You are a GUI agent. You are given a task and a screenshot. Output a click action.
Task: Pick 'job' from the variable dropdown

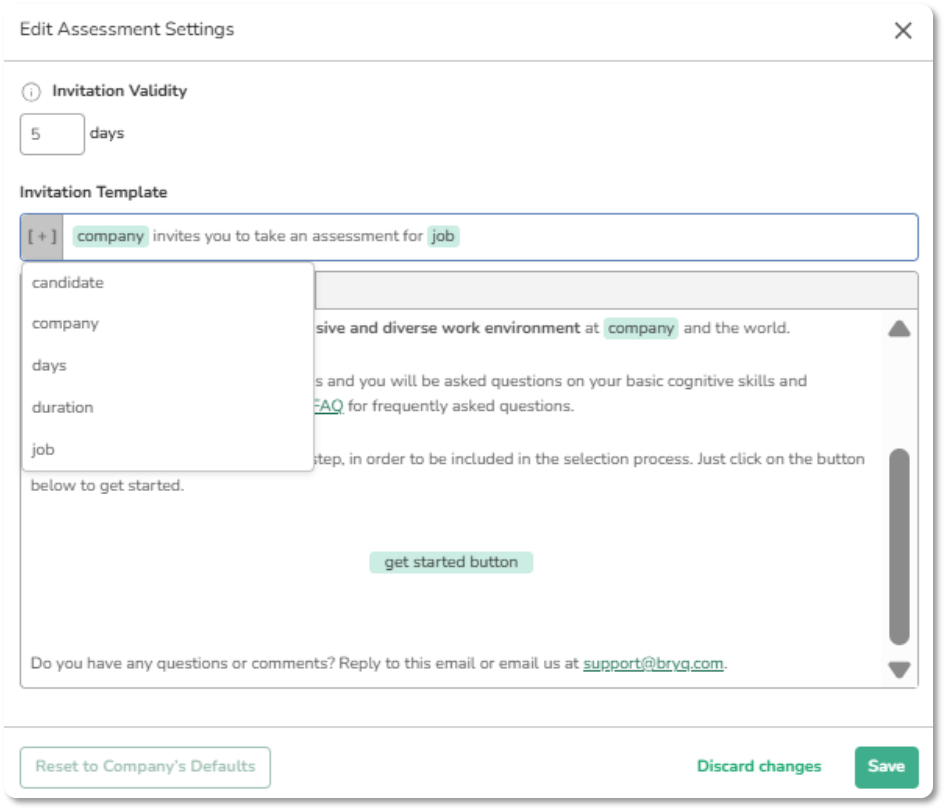43,450
